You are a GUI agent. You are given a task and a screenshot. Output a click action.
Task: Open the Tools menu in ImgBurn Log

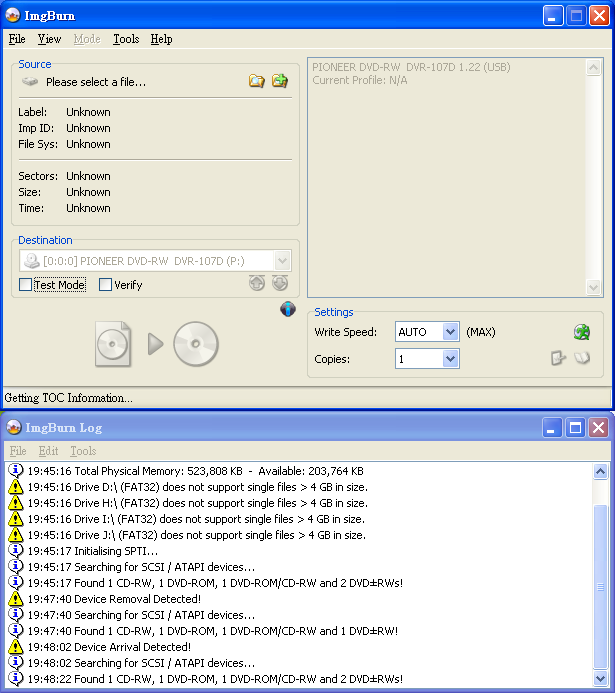point(83,451)
